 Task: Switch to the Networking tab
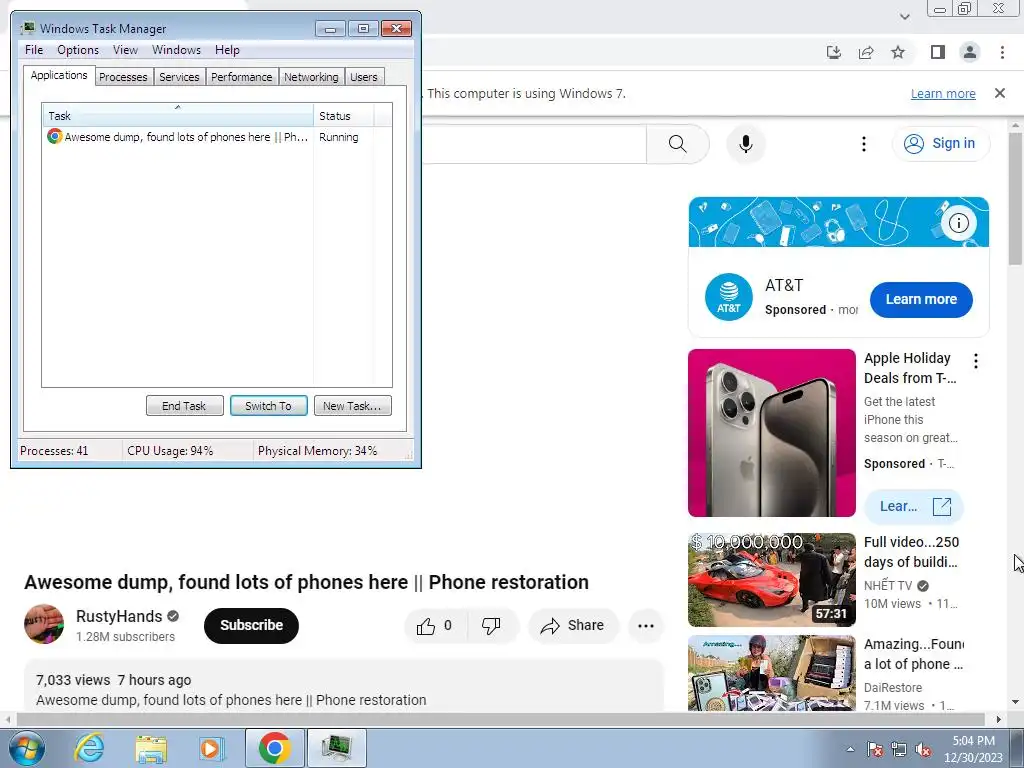[x=311, y=77]
